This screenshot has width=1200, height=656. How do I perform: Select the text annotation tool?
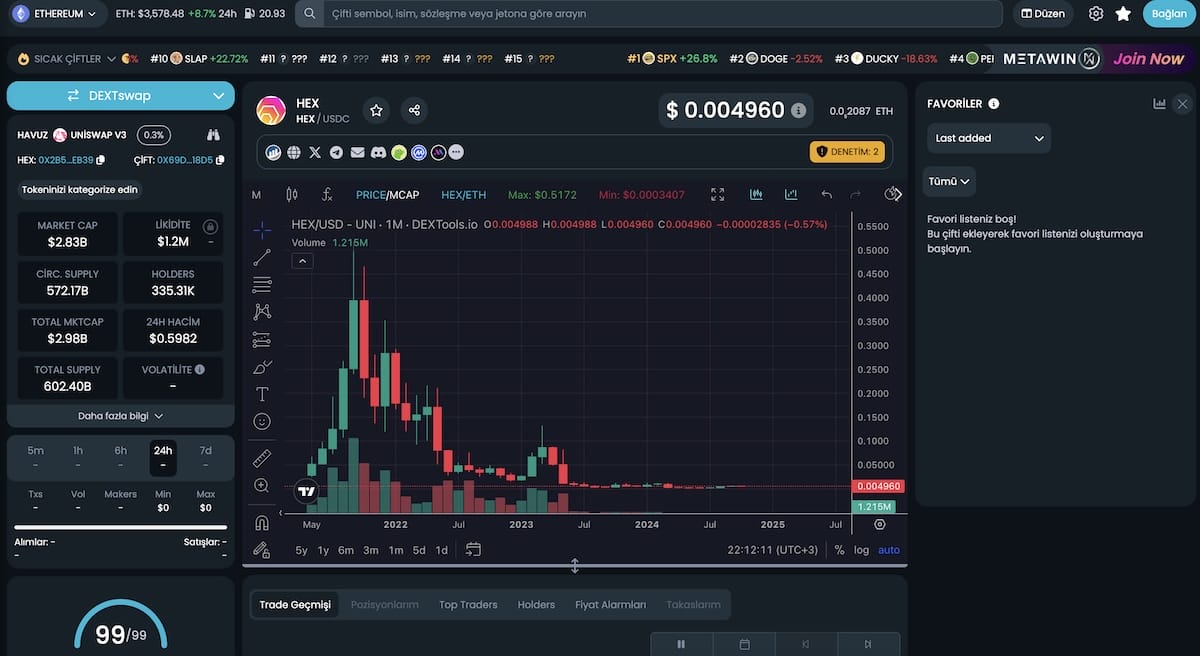[262, 394]
